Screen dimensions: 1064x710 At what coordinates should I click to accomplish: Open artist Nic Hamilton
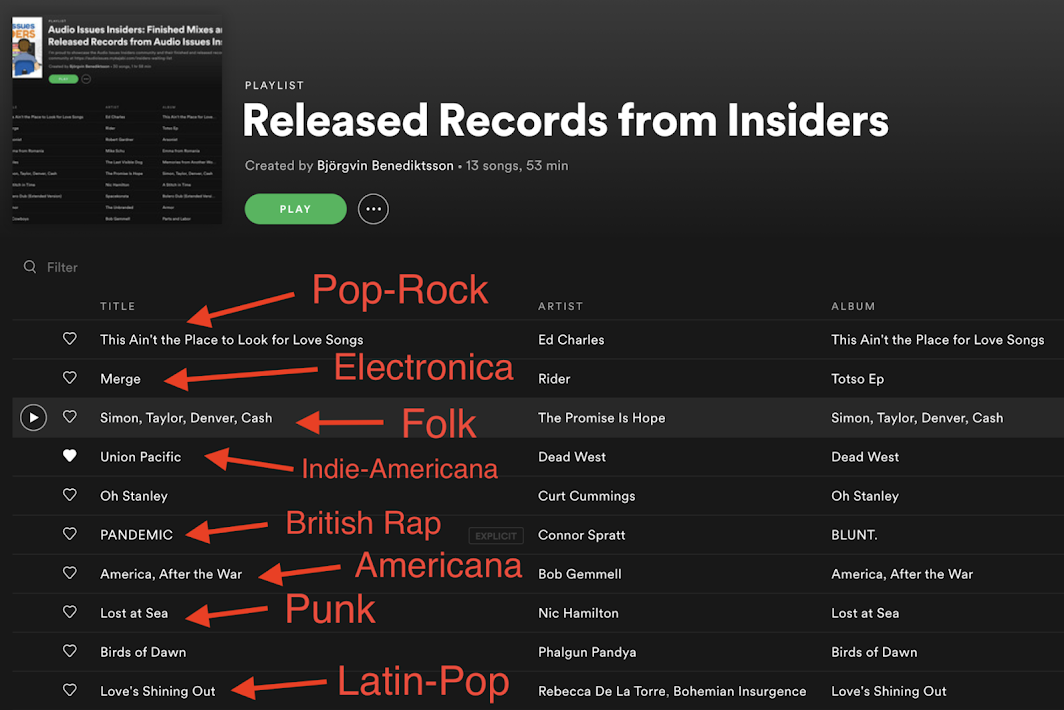tap(578, 613)
